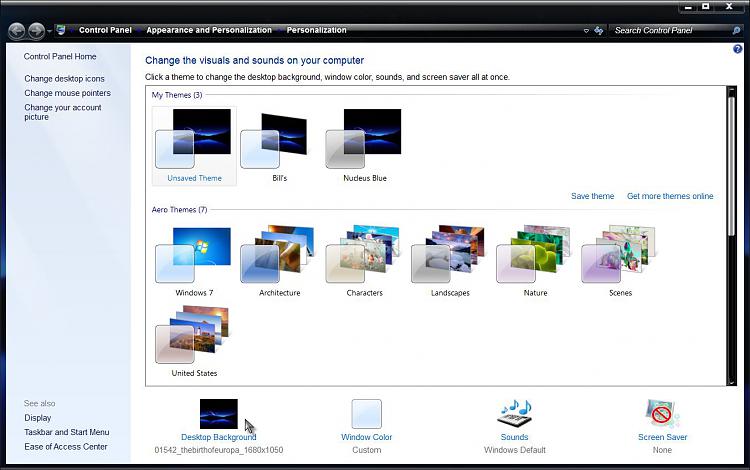Click the theme list vertical scrollbar thumb
Screen dimensions: 750x470
731,166
